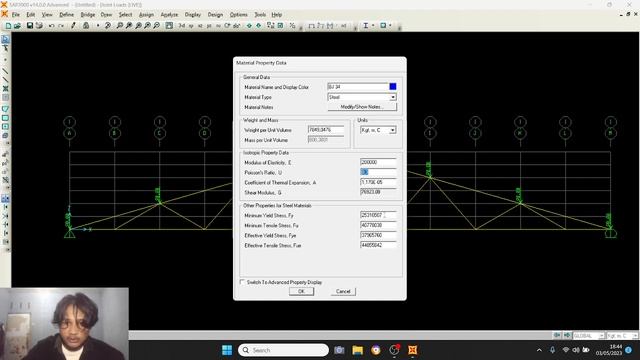The height and width of the screenshot is (360, 640).
Task: Click the Modify/Show Notes button
Action: pos(362,107)
